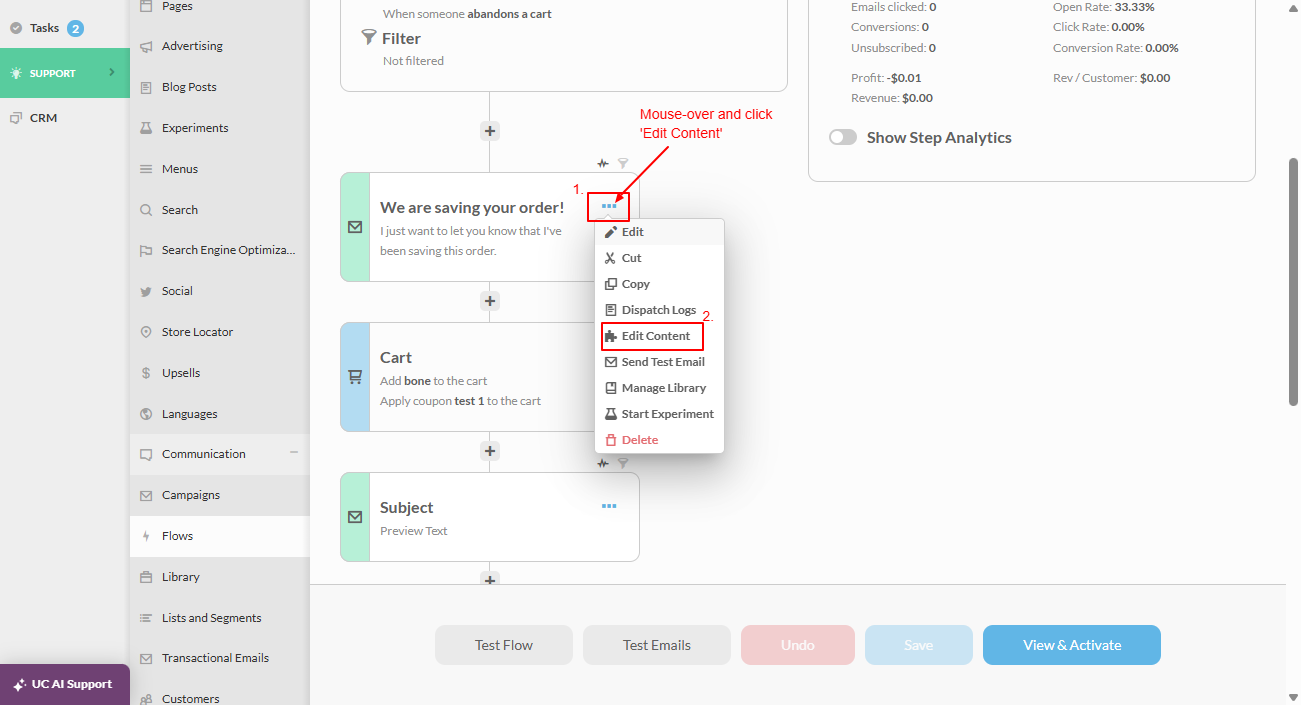Open the Store Locator sidebar item
The height and width of the screenshot is (705, 1301).
pos(197,332)
